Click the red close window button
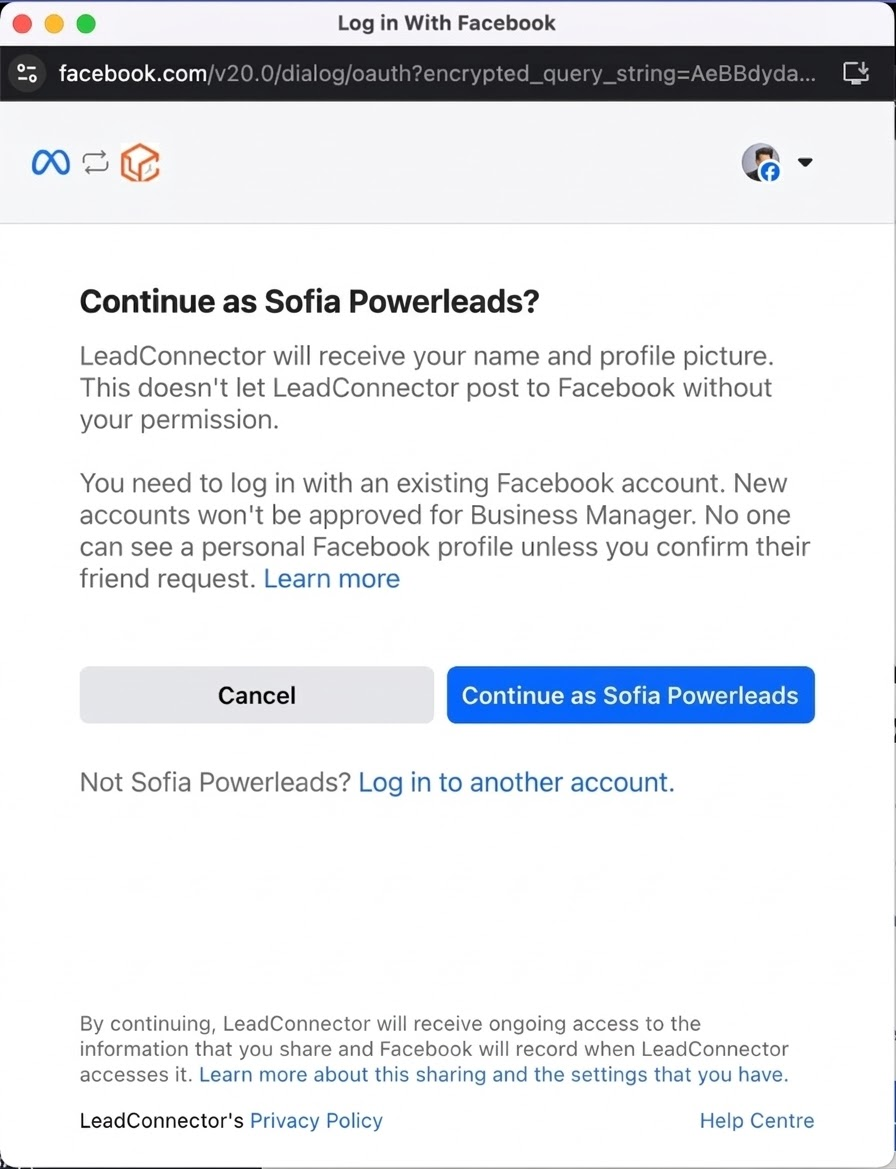The width and height of the screenshot is (896, 1169). point(22,23)
